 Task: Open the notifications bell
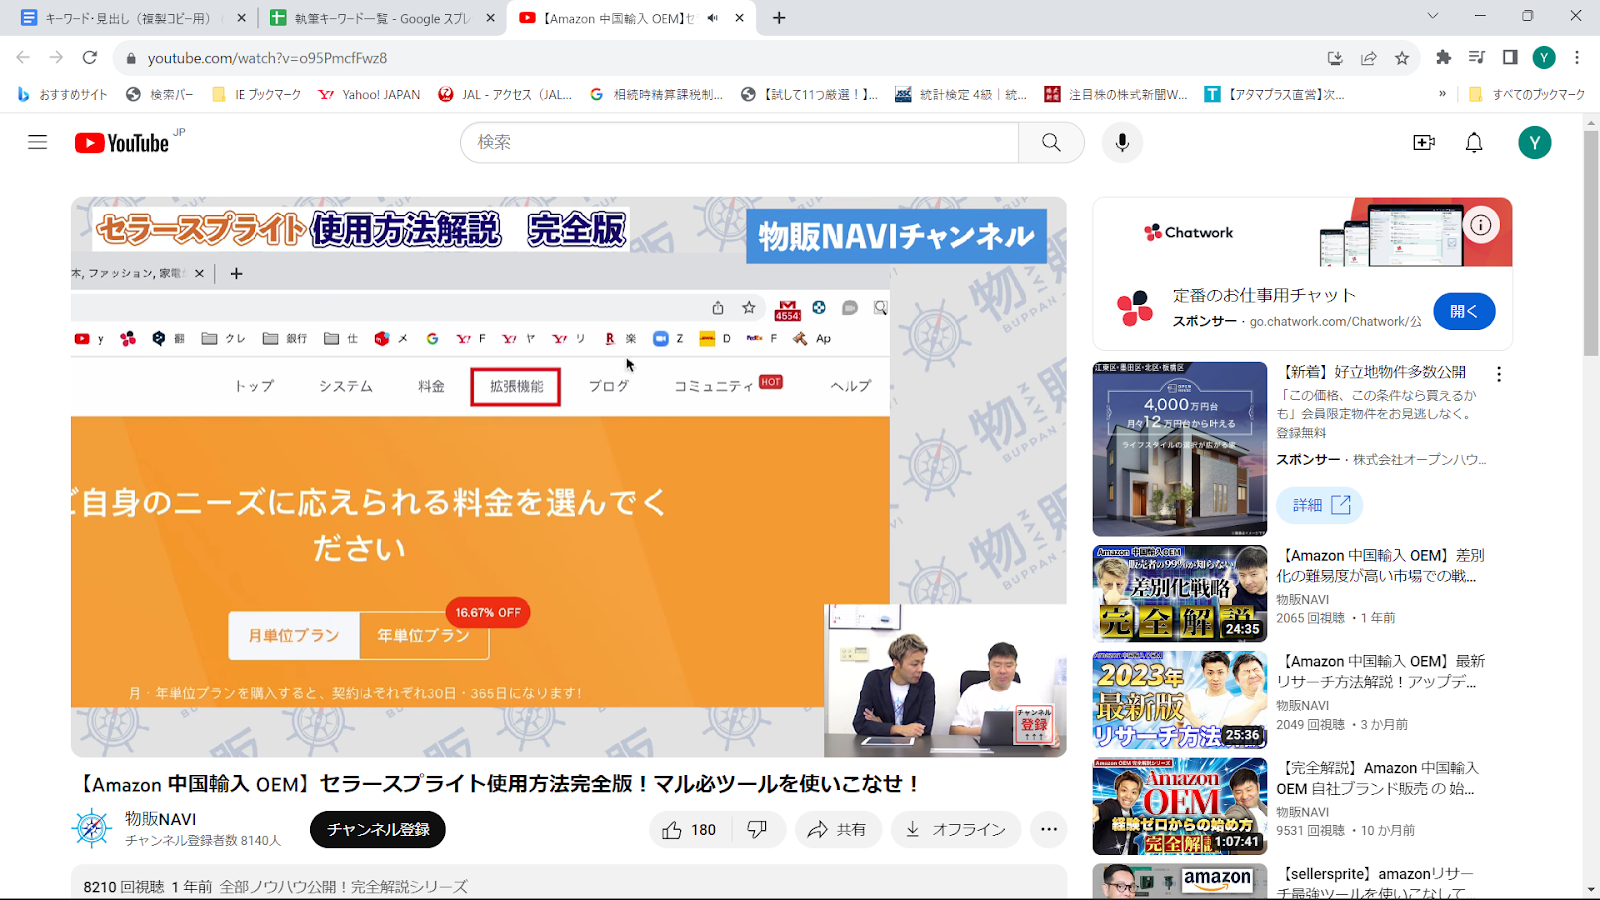[x=1474, y=142]
